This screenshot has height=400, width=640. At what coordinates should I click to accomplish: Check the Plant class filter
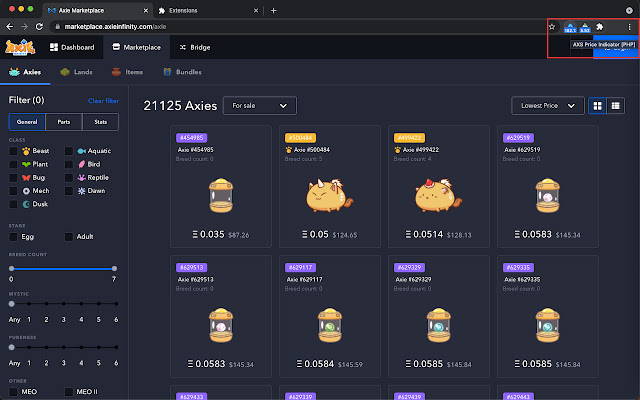click(13, 164)
